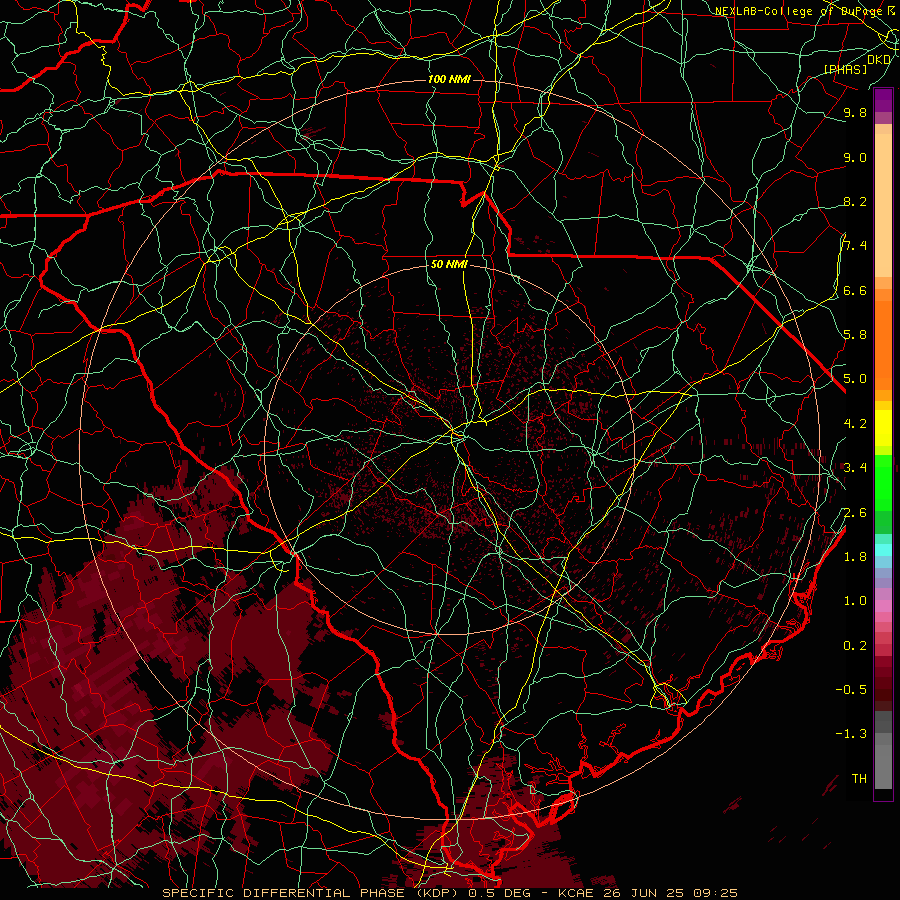Click the 6.6 scale value
This screenshot has height=900, width=900.
[855, 290]
